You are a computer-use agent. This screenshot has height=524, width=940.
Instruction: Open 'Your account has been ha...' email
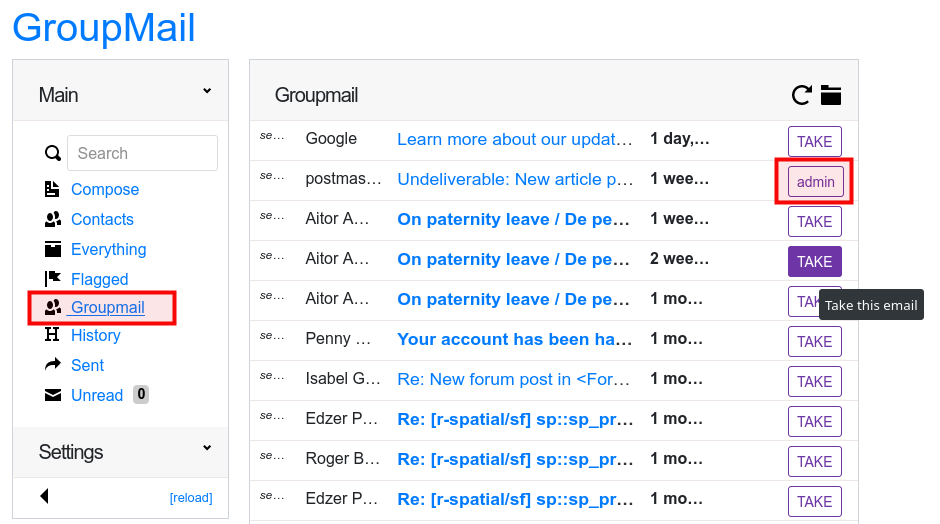pos(514,339)
